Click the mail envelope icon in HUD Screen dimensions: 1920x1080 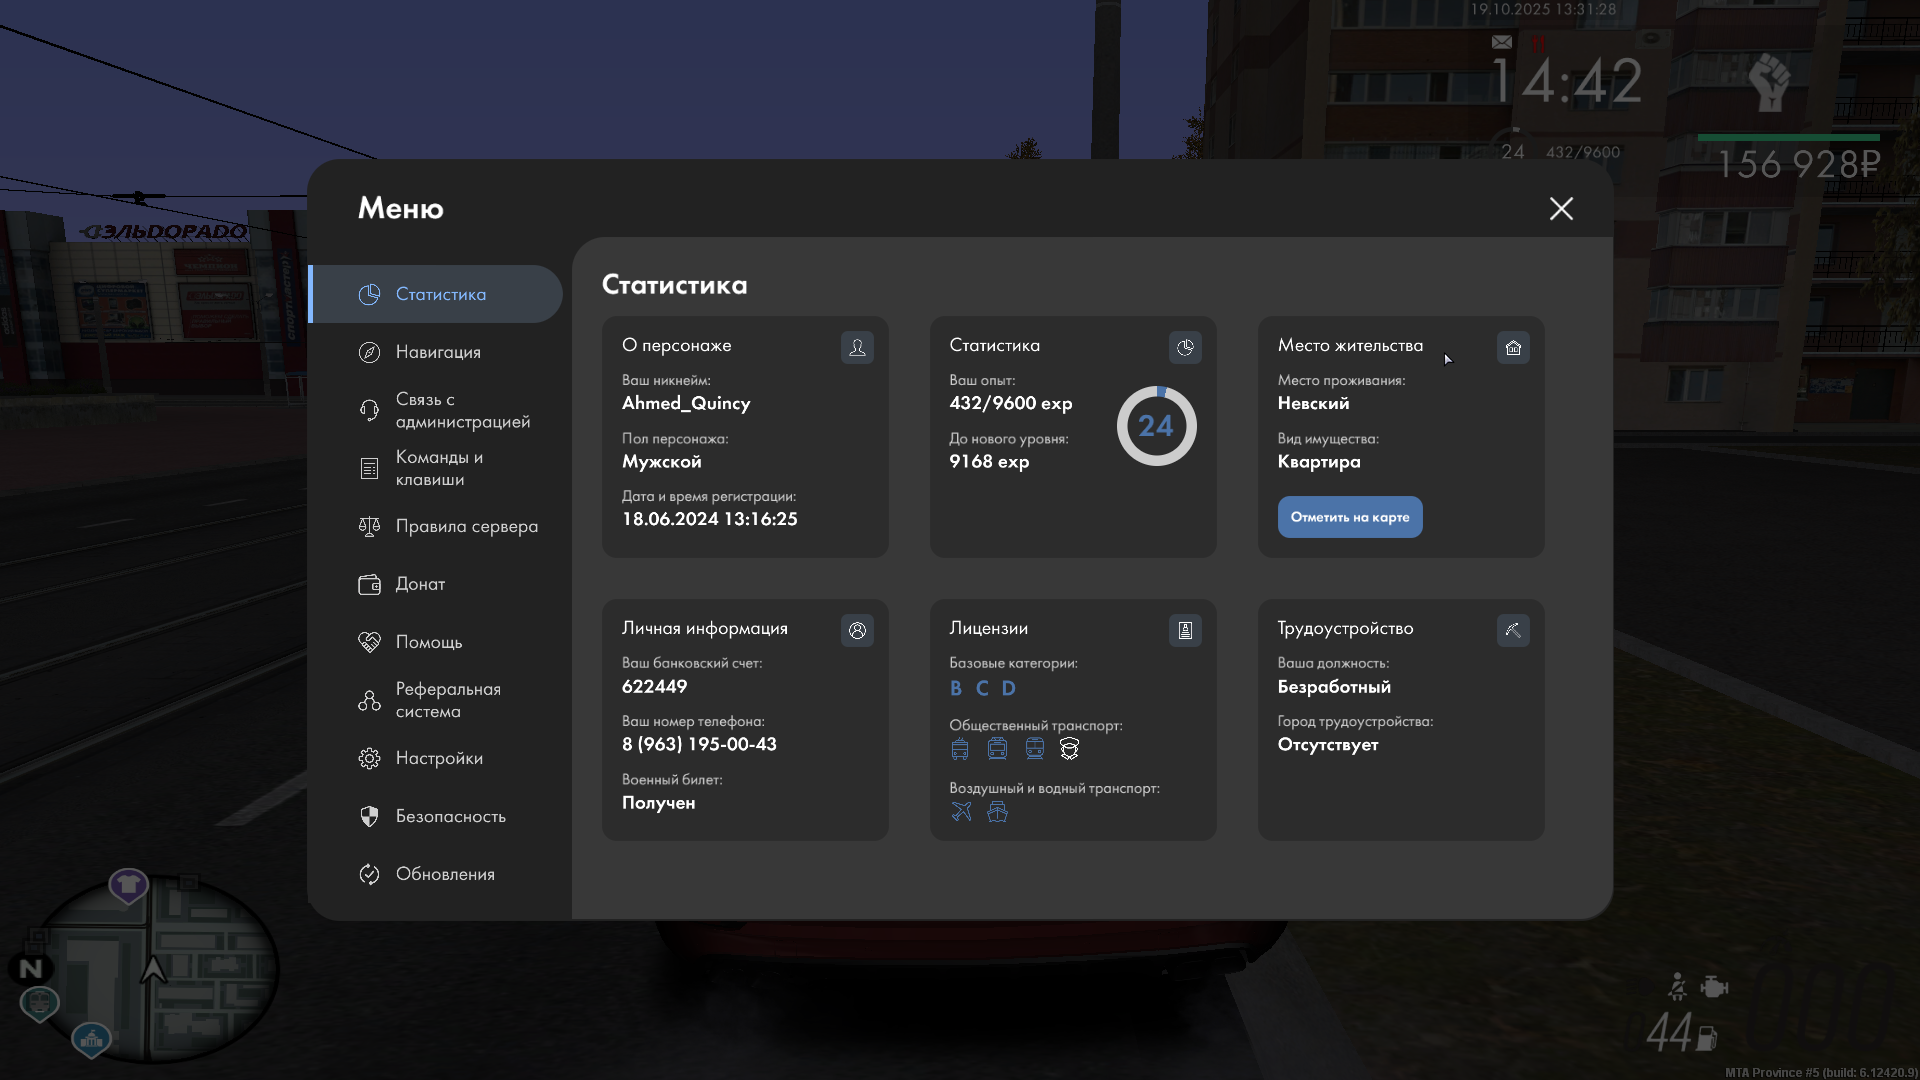[x=1501, y=42]
